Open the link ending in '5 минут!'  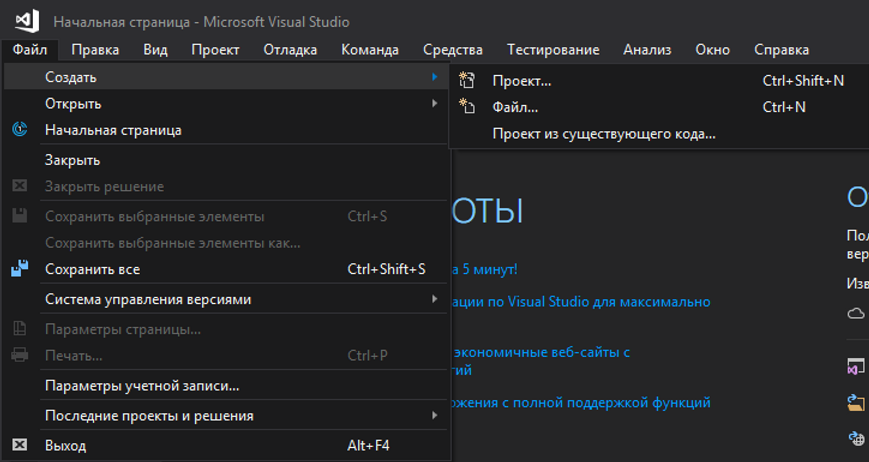click(x=484, y=269)
